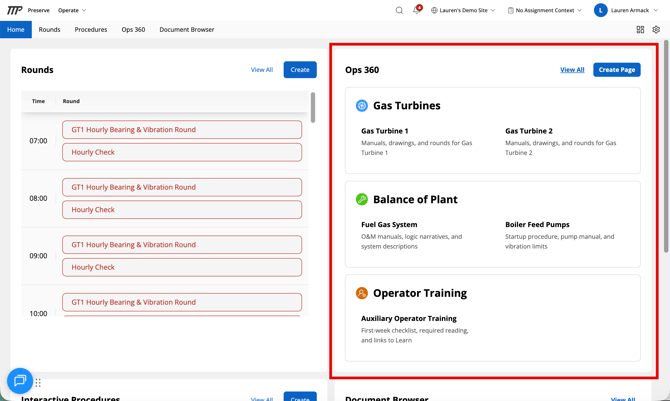Open the 07:00 Hourly Check round
This screenshot has width=670, height=401.
pyautogui.click(x=182, y=152)
